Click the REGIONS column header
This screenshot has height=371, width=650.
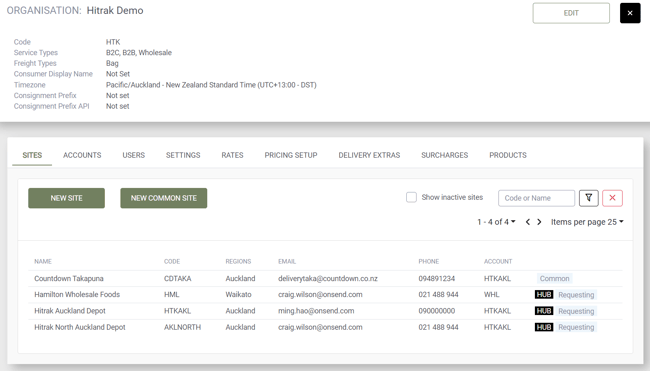click(x=238, y=262)
